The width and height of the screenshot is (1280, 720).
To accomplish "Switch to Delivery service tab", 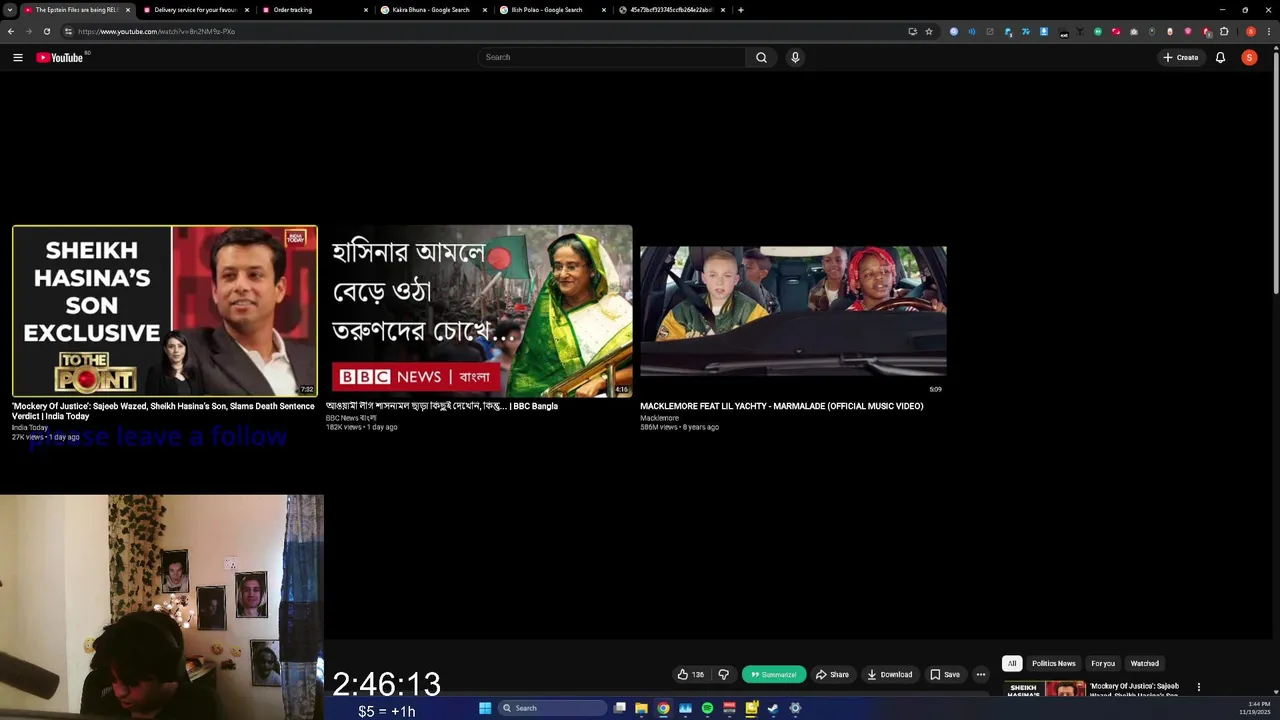I will 195,10.
